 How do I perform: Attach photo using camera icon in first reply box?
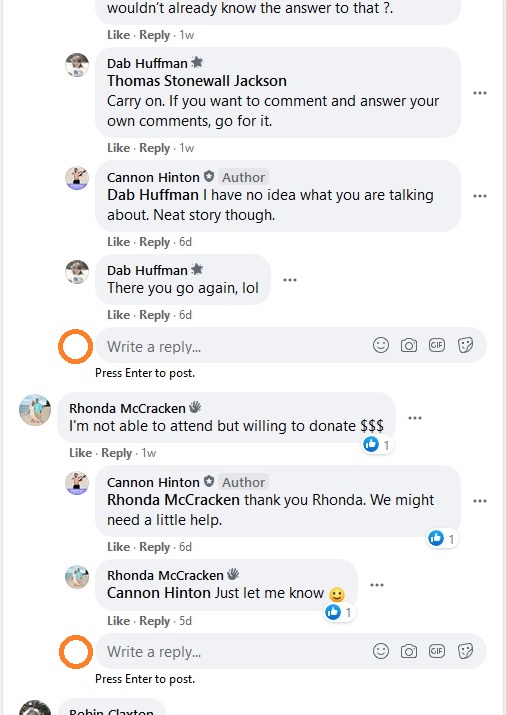click(408, 346)
